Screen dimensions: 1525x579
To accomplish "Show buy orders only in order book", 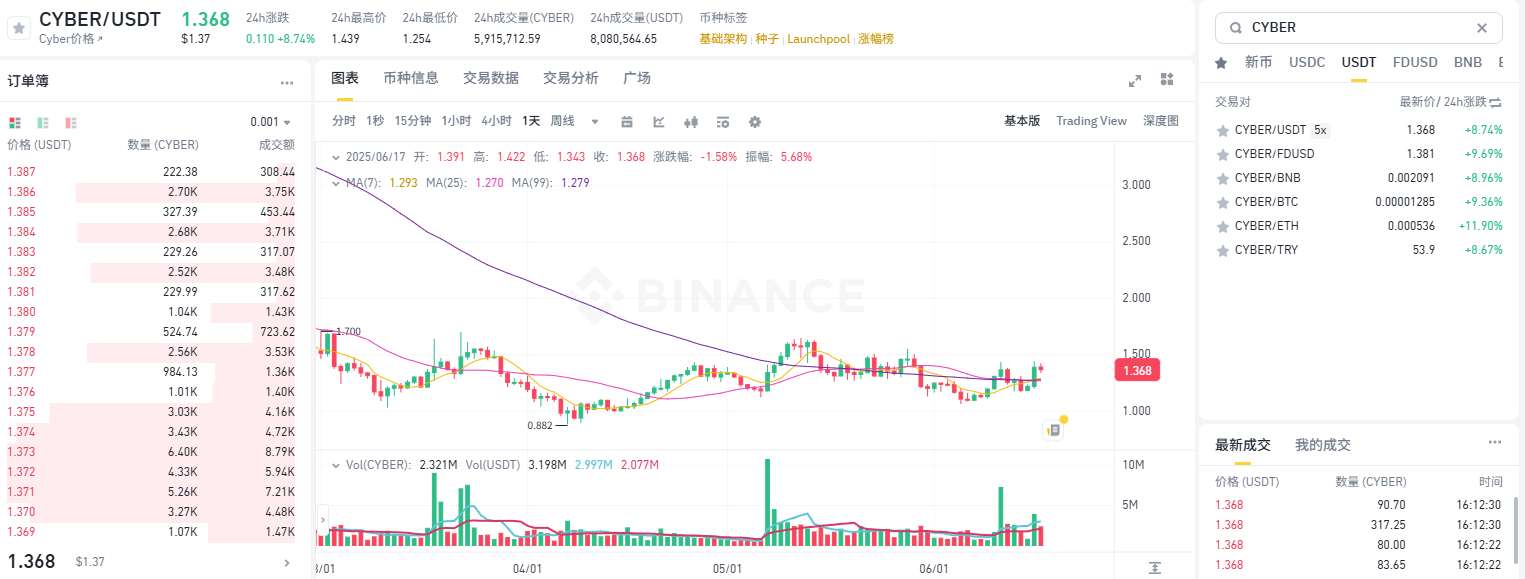I will pos(43,123).
